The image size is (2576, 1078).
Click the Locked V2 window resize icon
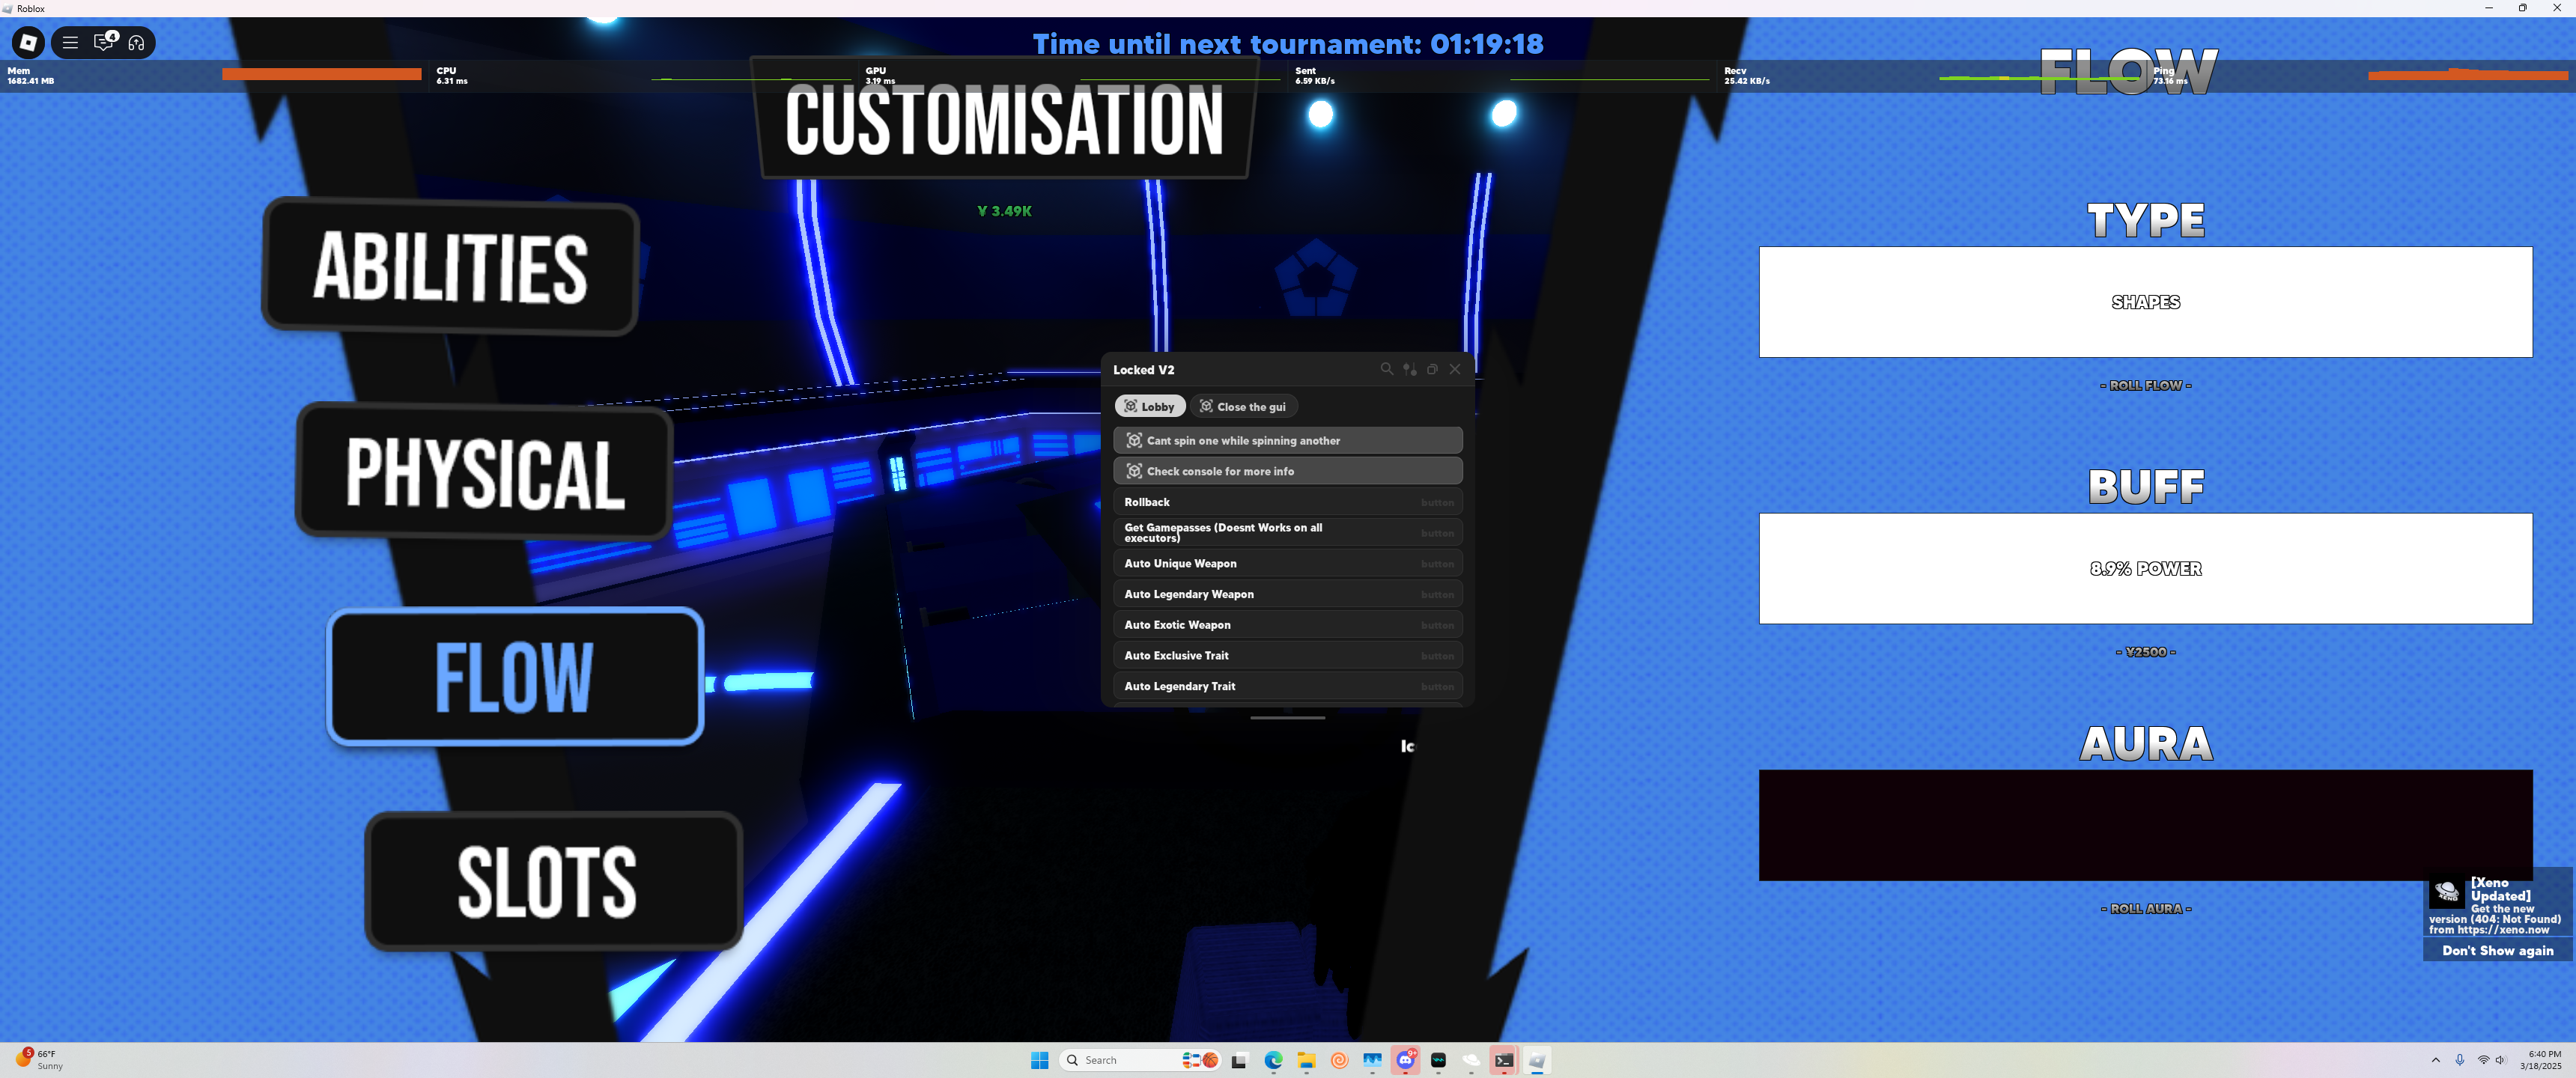coord(1432,369)
